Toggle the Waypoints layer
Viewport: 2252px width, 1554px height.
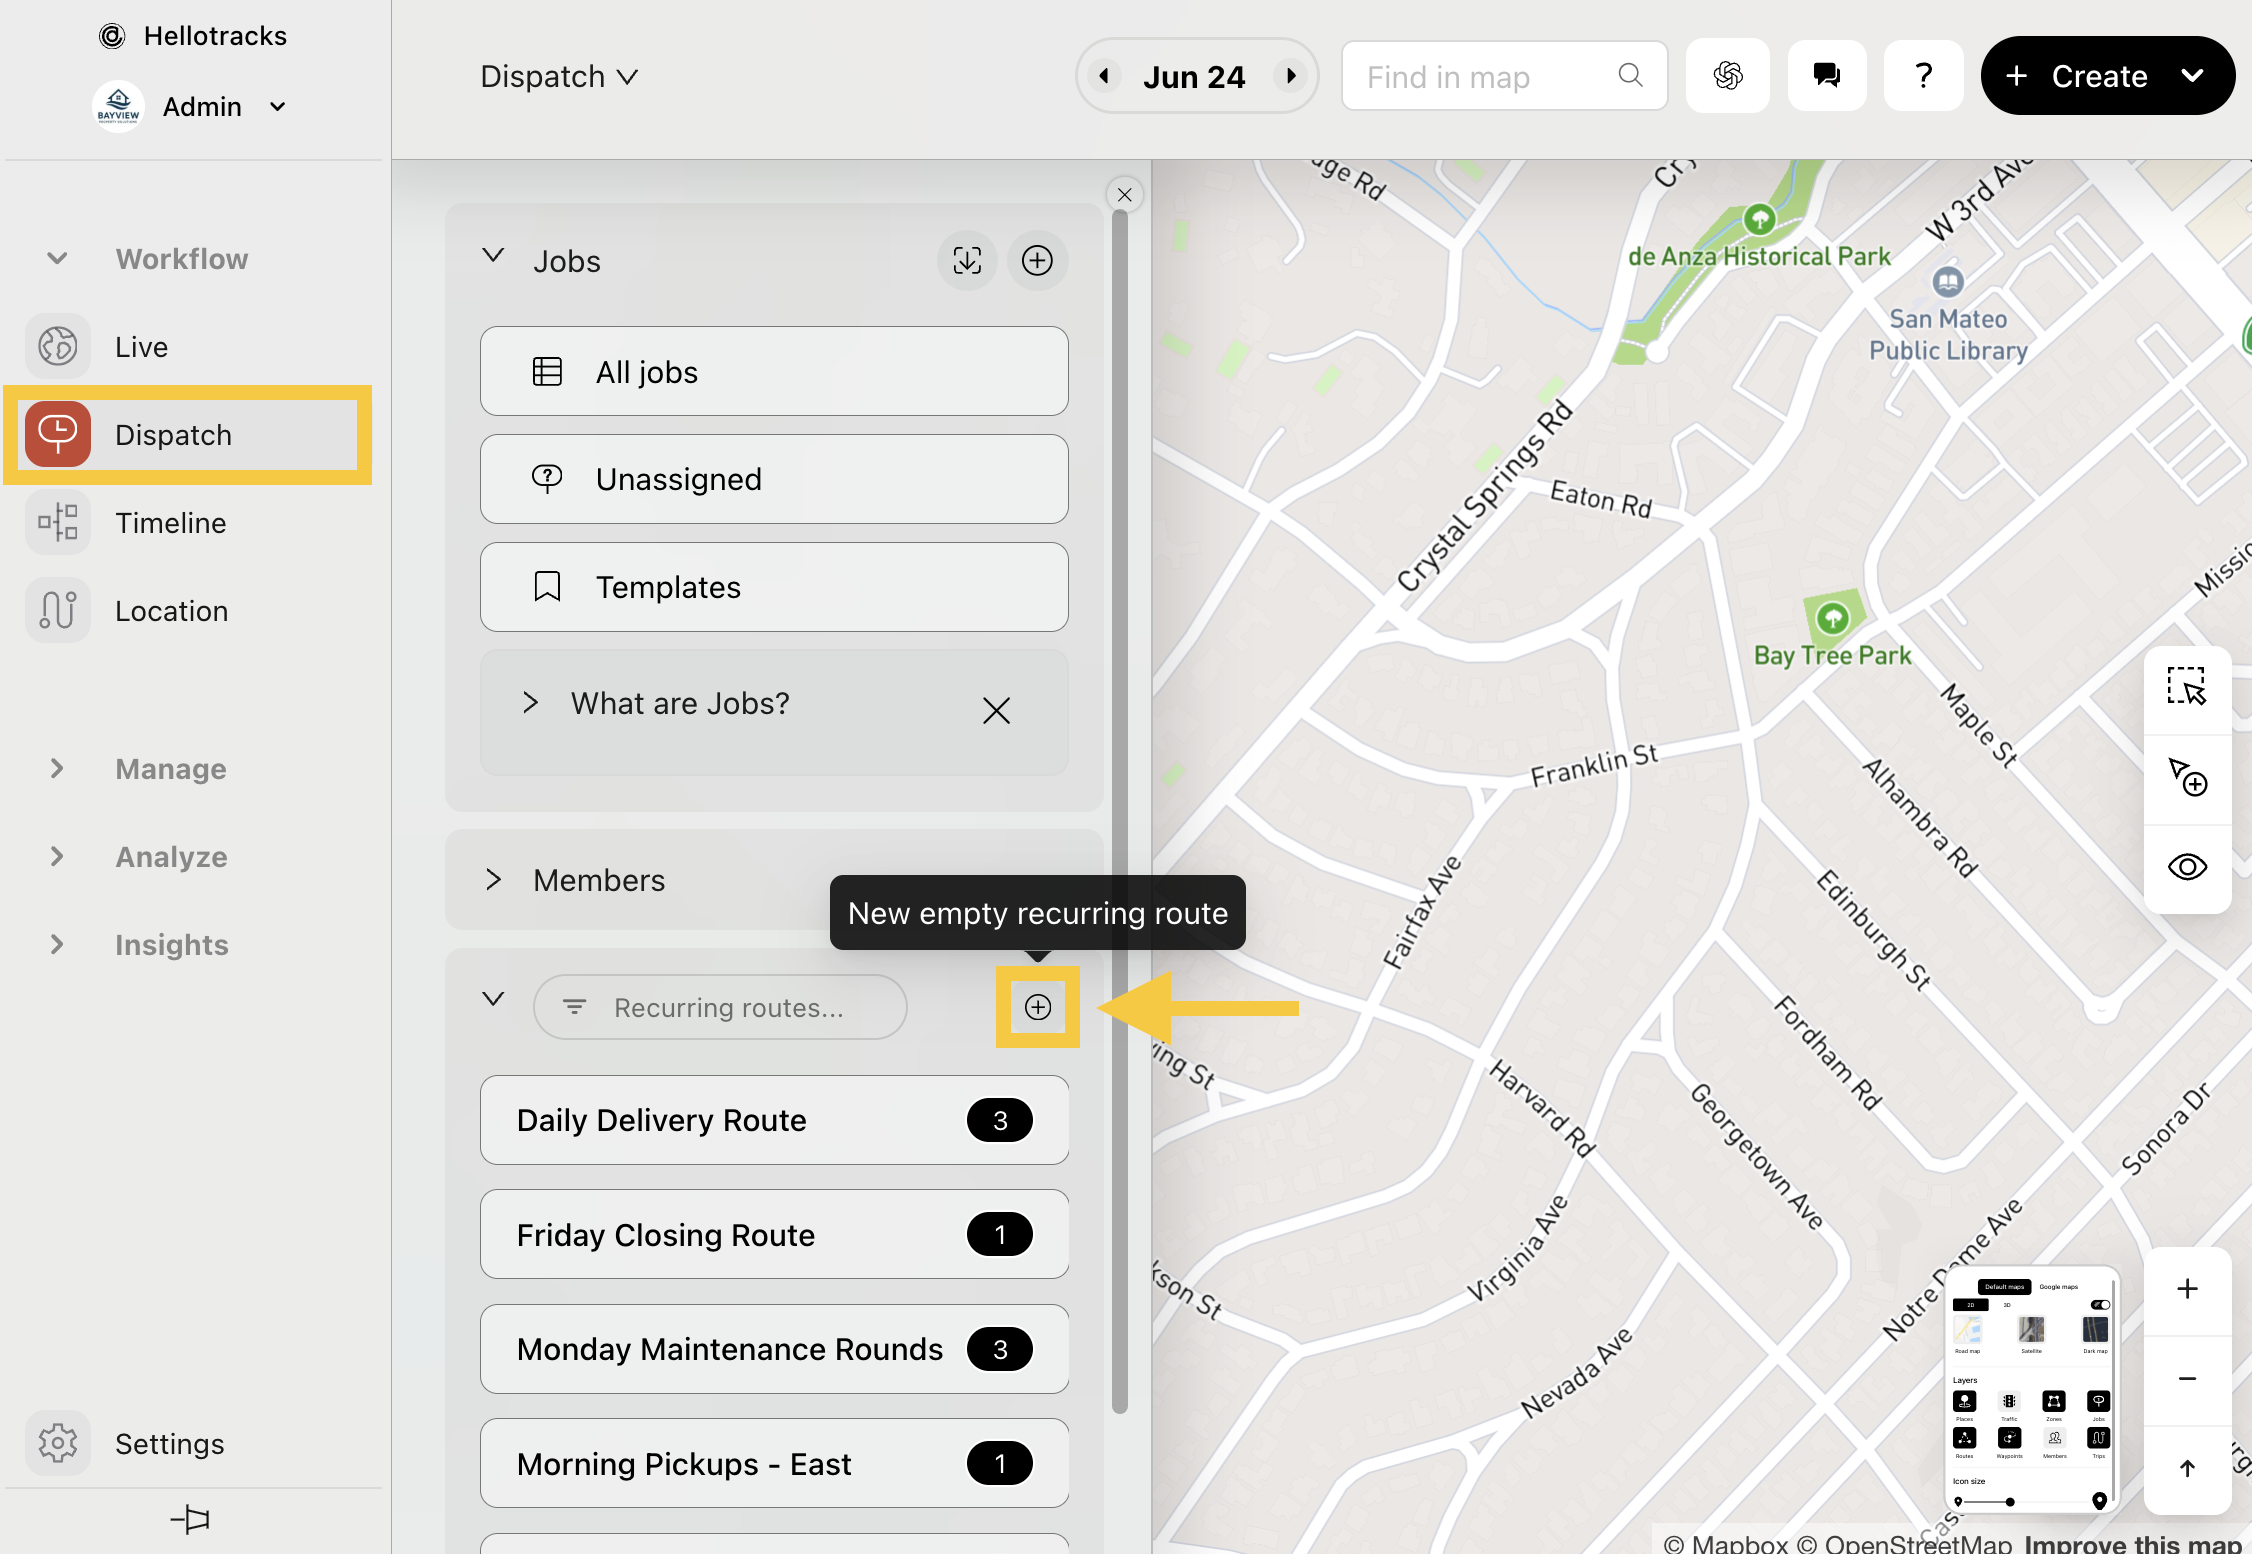2009,1438
